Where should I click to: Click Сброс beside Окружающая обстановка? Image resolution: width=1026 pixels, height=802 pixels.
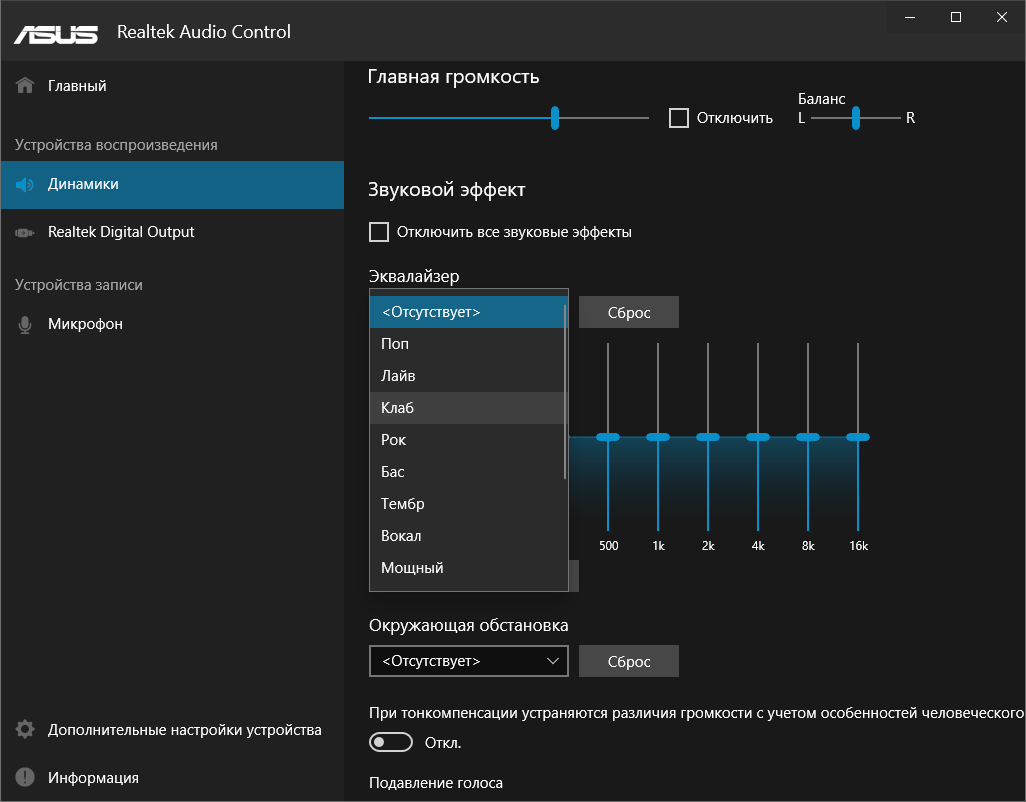(x=628, y=661)
